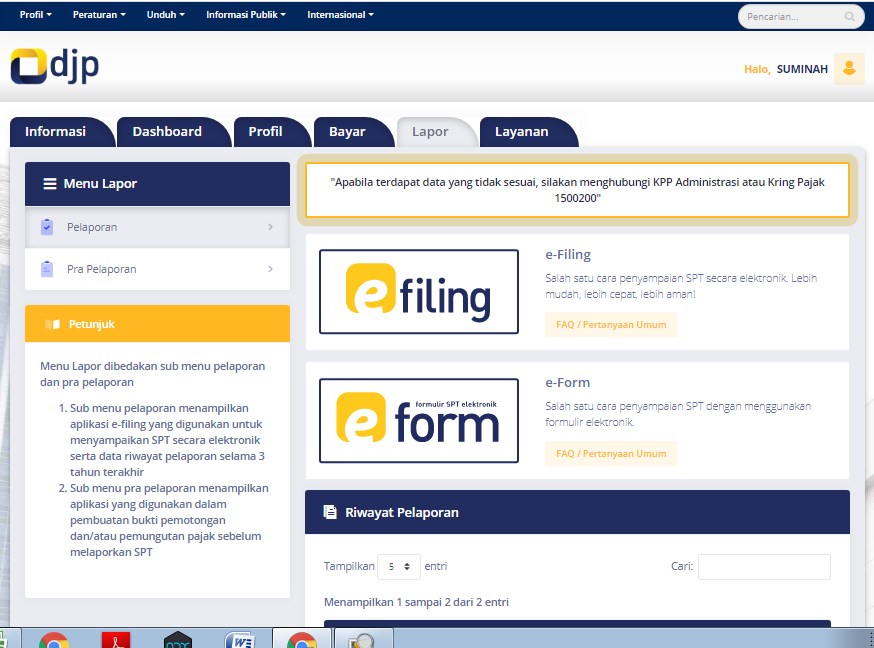Image resolution: width=874 pixels, height=648 pixels.
Task: Click the Pelaporan clipboard icon
Action: (x=47, y=227)
